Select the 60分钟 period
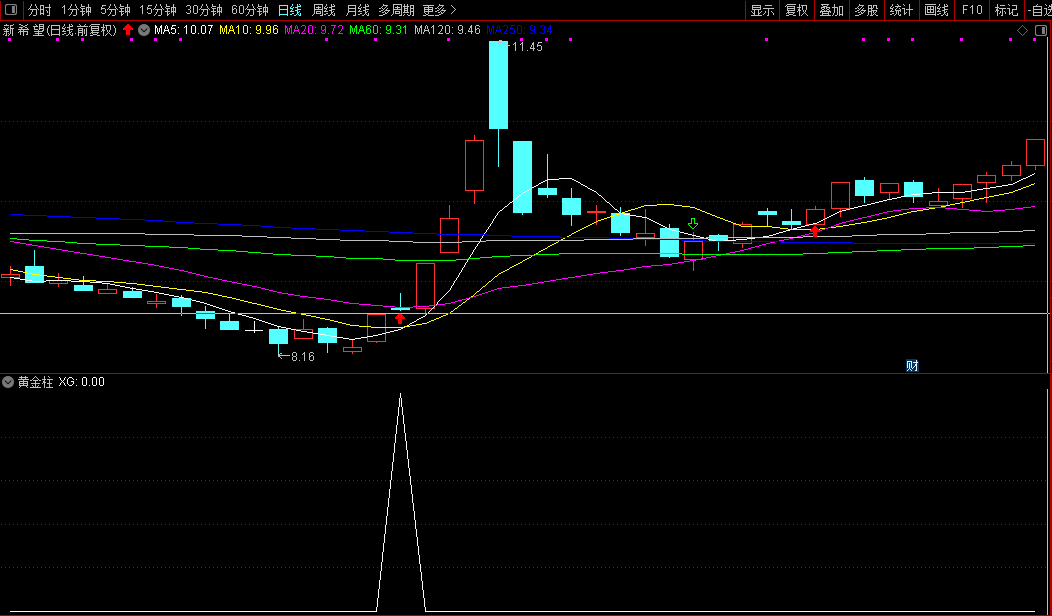Image resolution: width=1052 pixels, height=616 pixels. [250, 10]
